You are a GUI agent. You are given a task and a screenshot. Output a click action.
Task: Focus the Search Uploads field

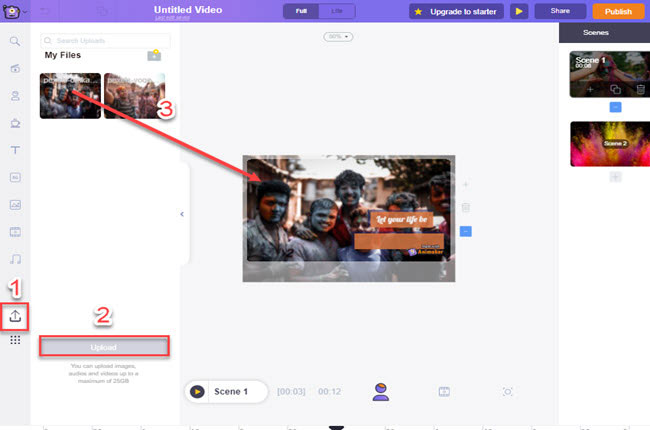click(105, 41)
